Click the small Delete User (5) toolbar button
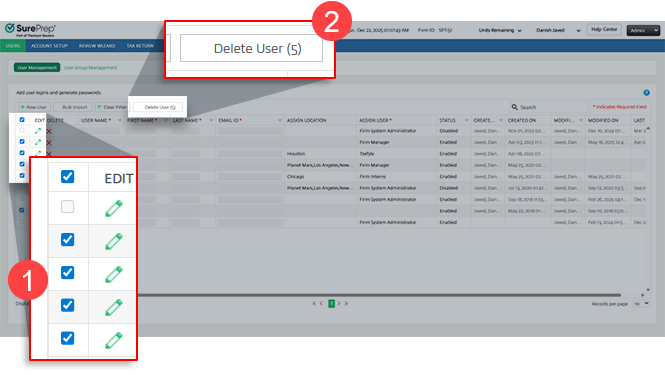Screen dimensions: 665x375 [x=159, y=107]
